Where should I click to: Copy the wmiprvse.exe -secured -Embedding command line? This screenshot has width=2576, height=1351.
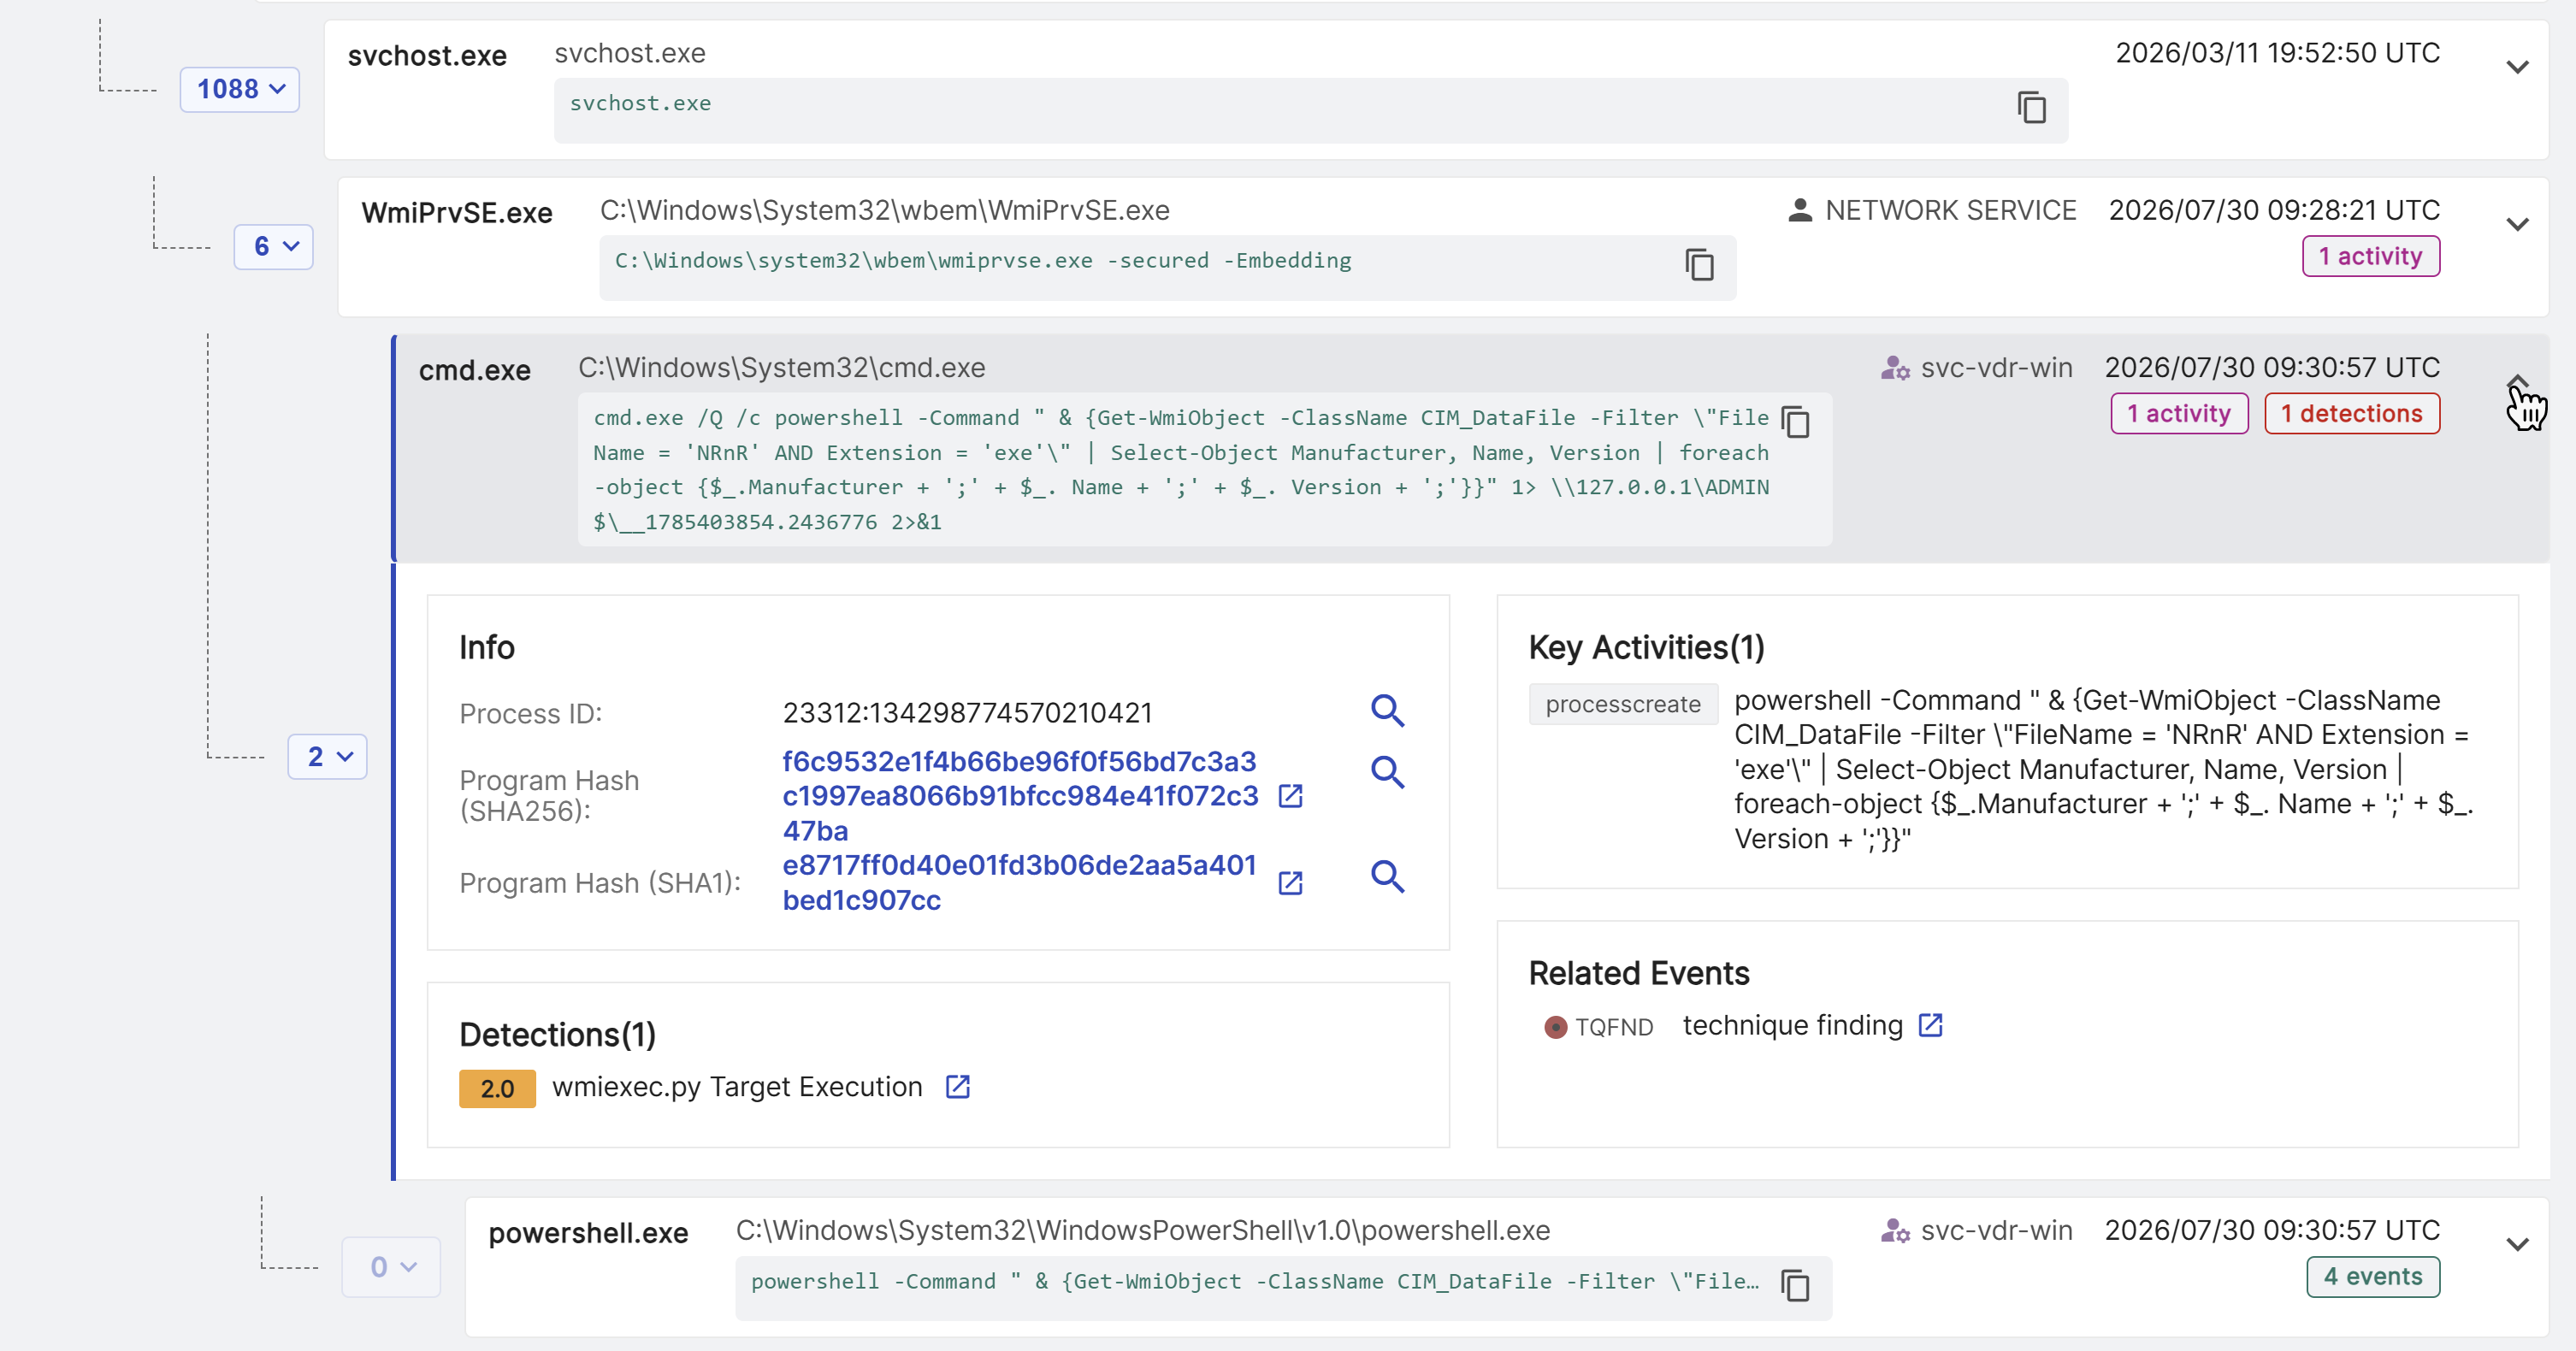pyautogui.click(x=1699, y=264)
